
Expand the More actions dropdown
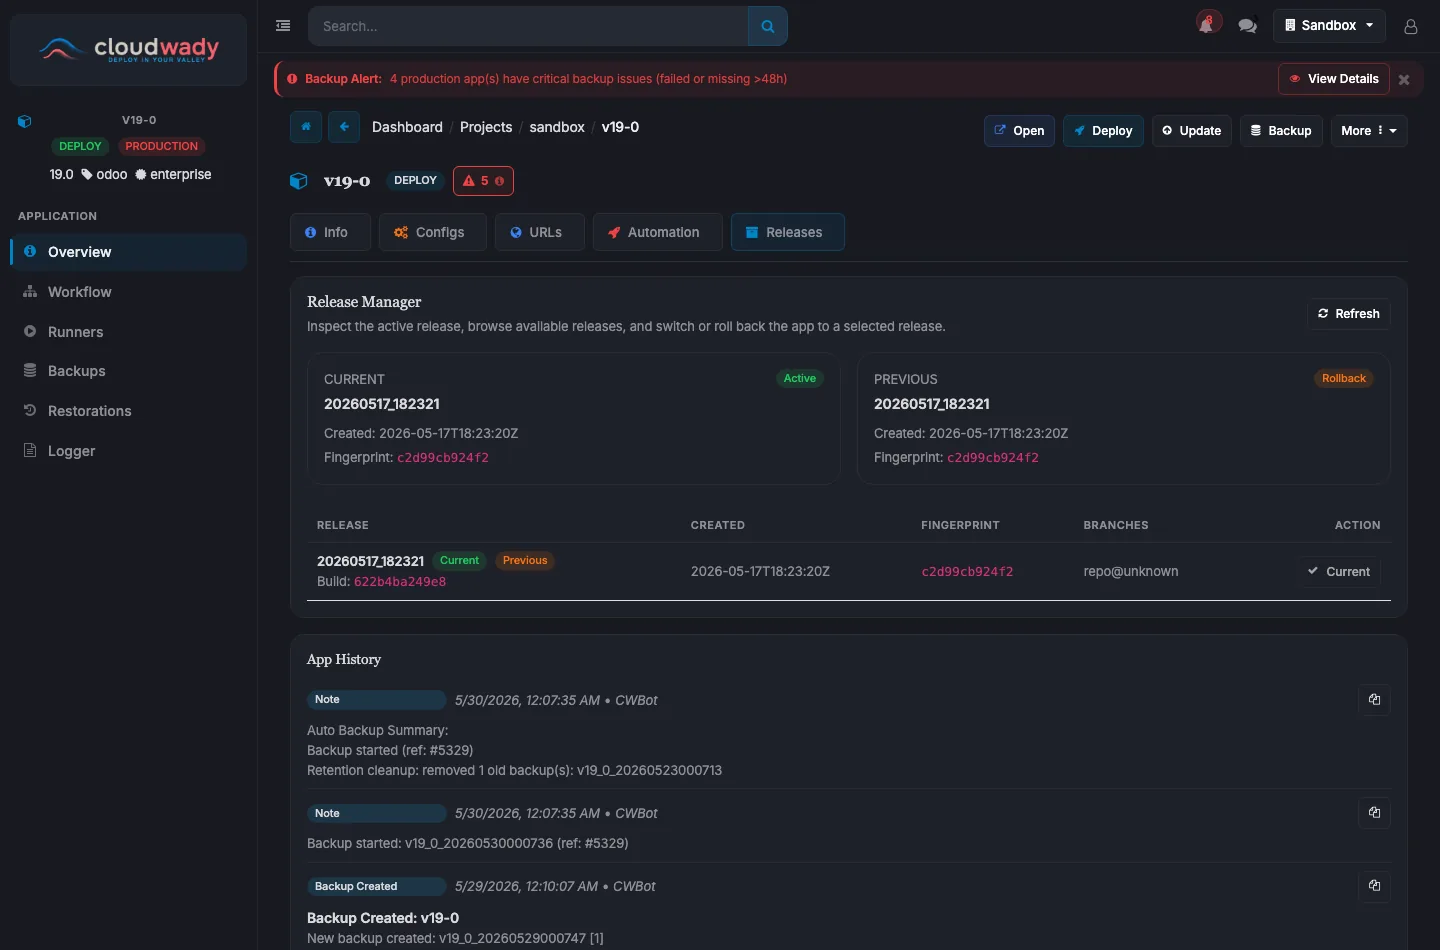tap(1369, 131)
